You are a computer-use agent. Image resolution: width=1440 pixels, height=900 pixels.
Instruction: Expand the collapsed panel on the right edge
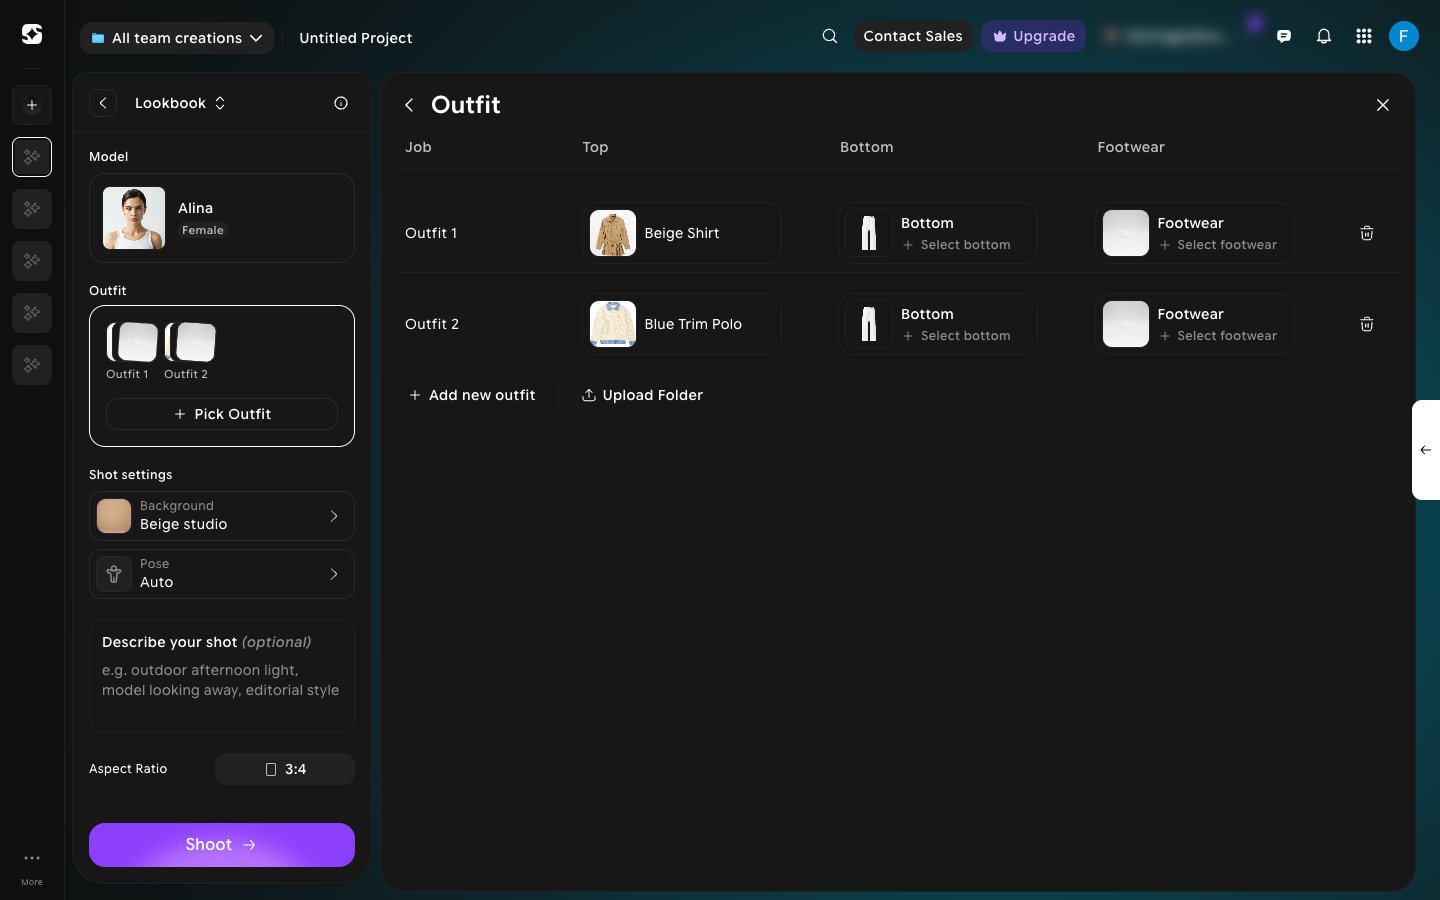click(x=1426, y=450)
